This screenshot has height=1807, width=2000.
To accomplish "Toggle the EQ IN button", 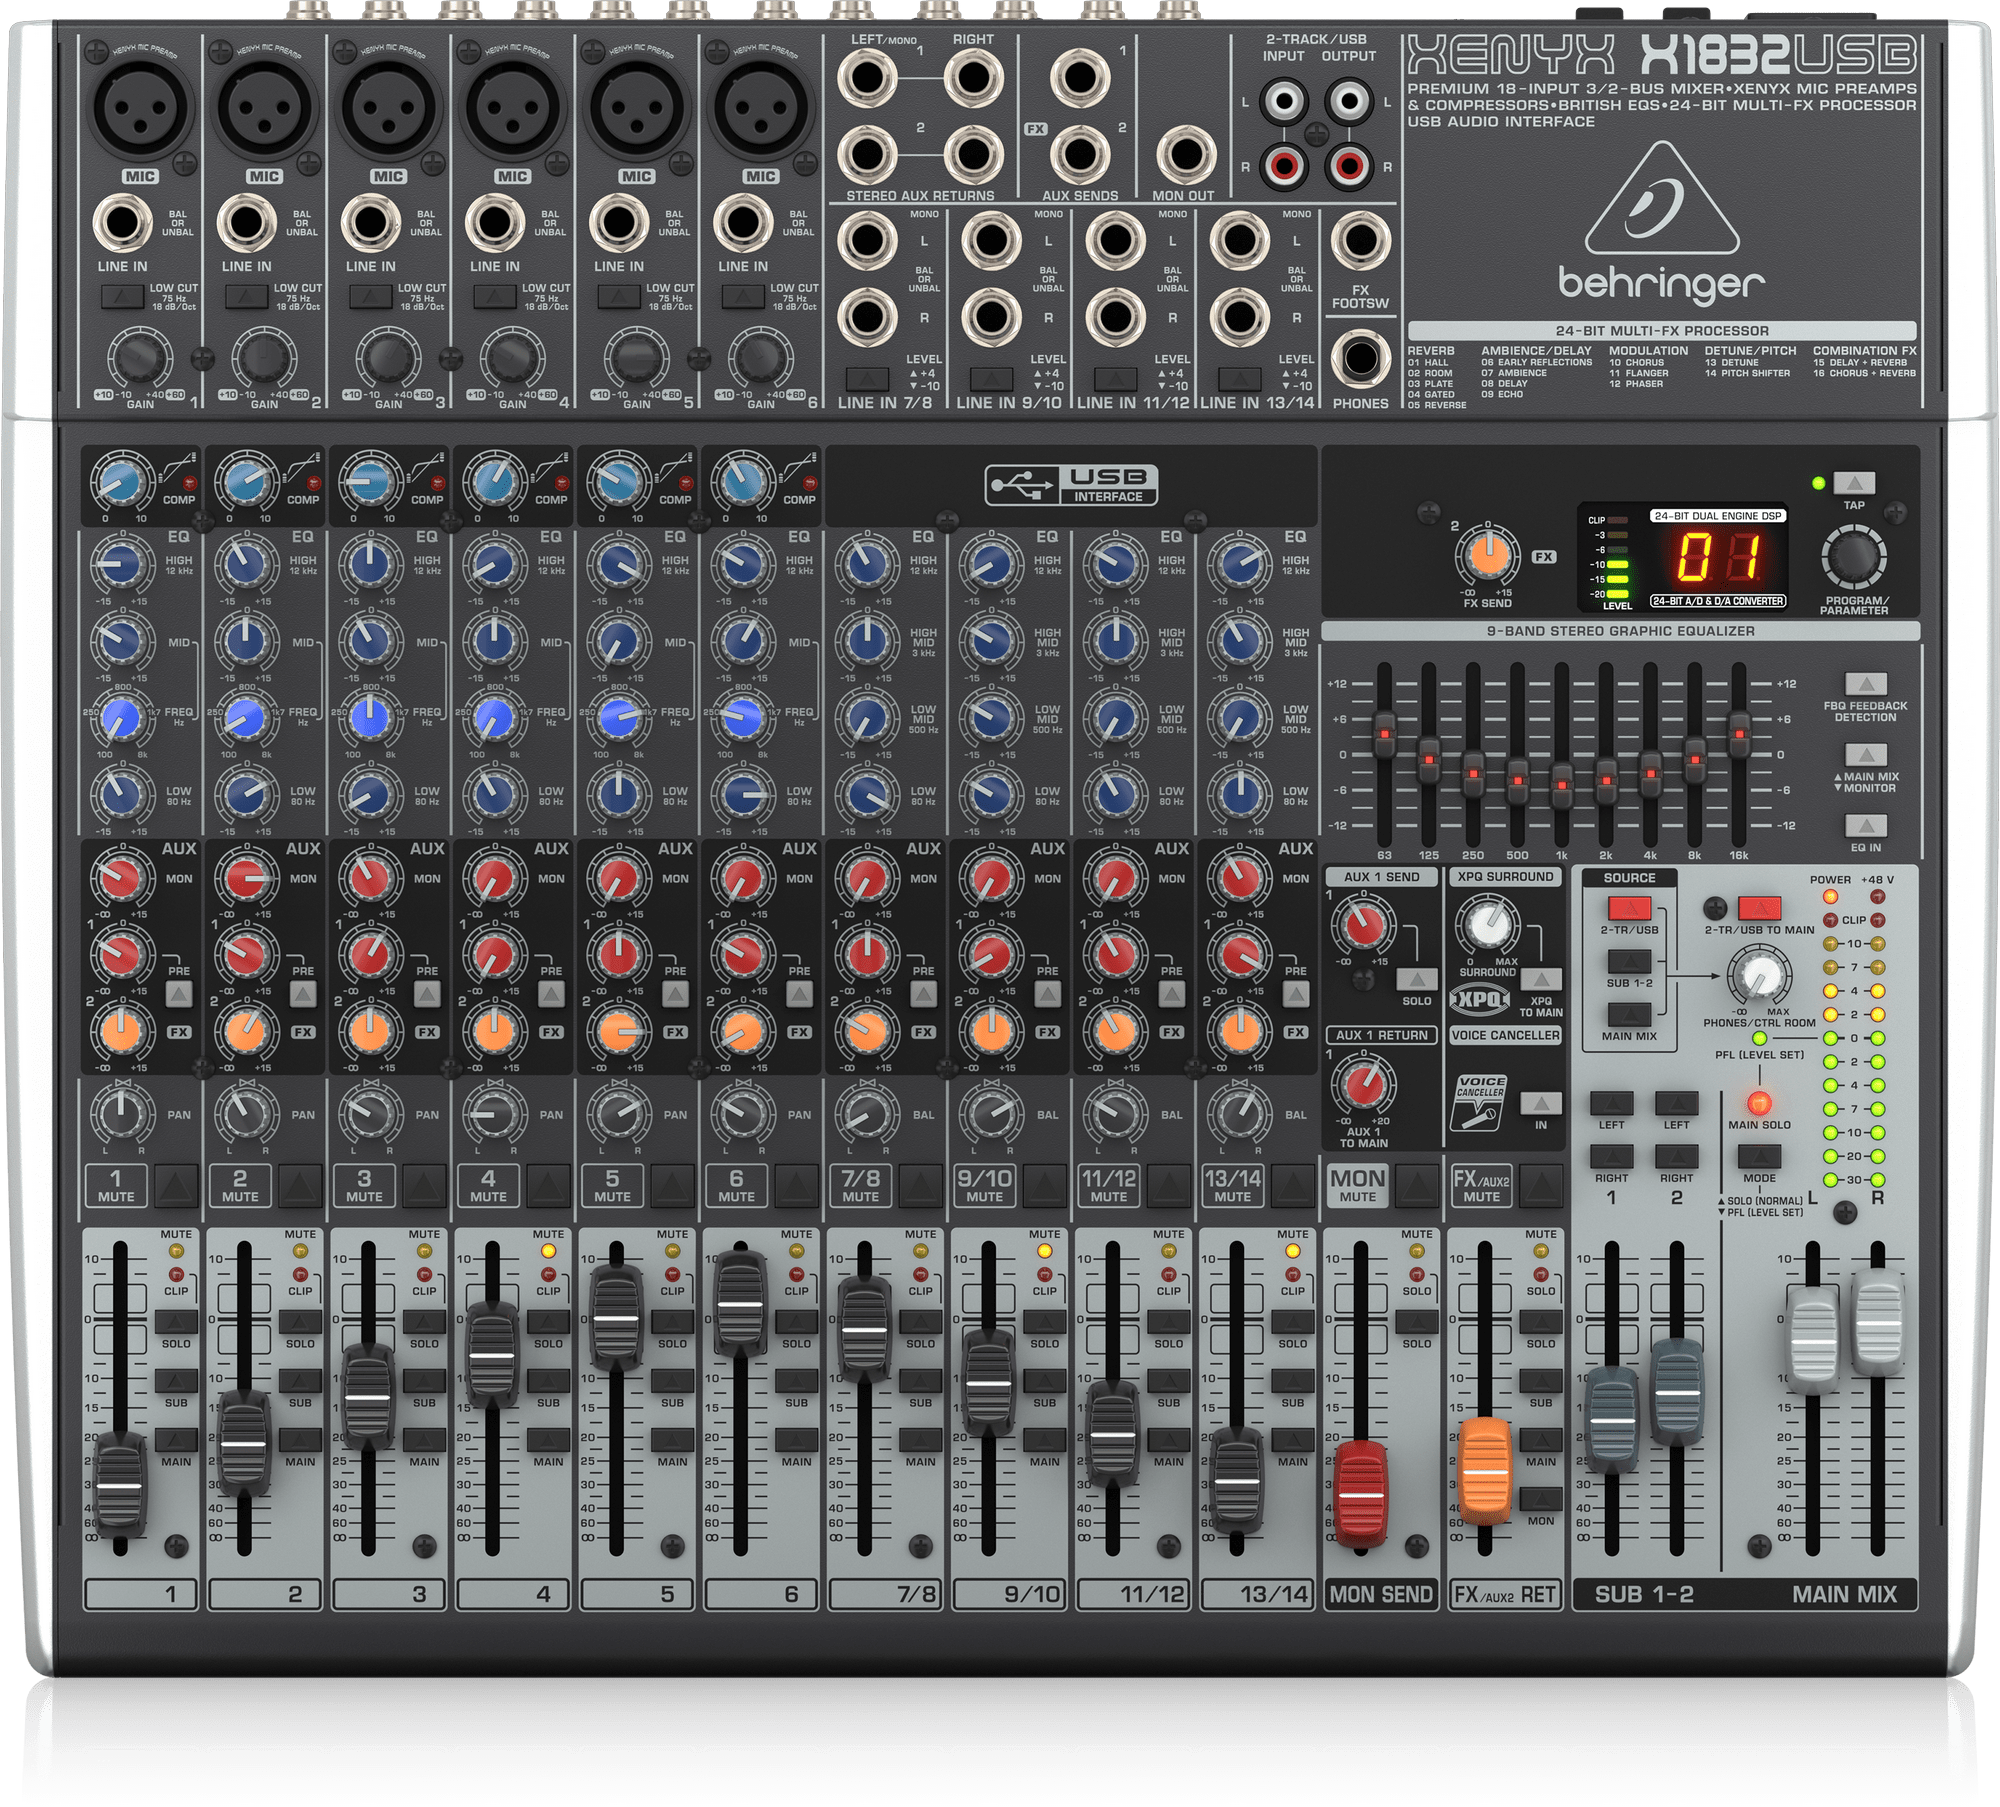I will [x=1865, y=825].
